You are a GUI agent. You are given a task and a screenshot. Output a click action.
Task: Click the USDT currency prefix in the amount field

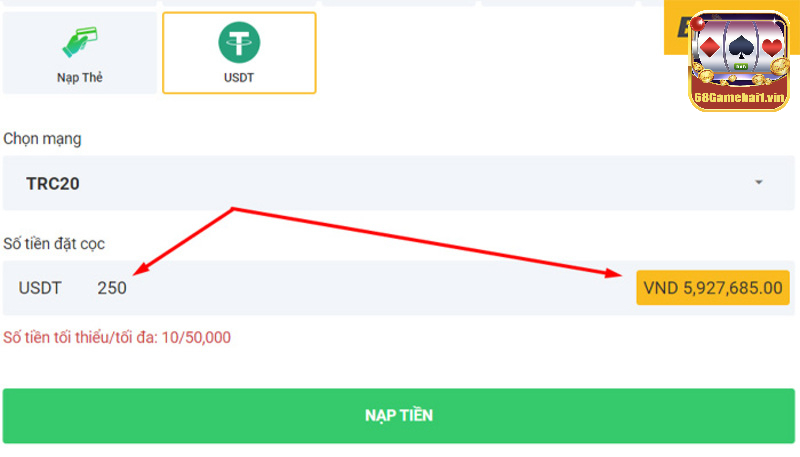pos(40,288)
